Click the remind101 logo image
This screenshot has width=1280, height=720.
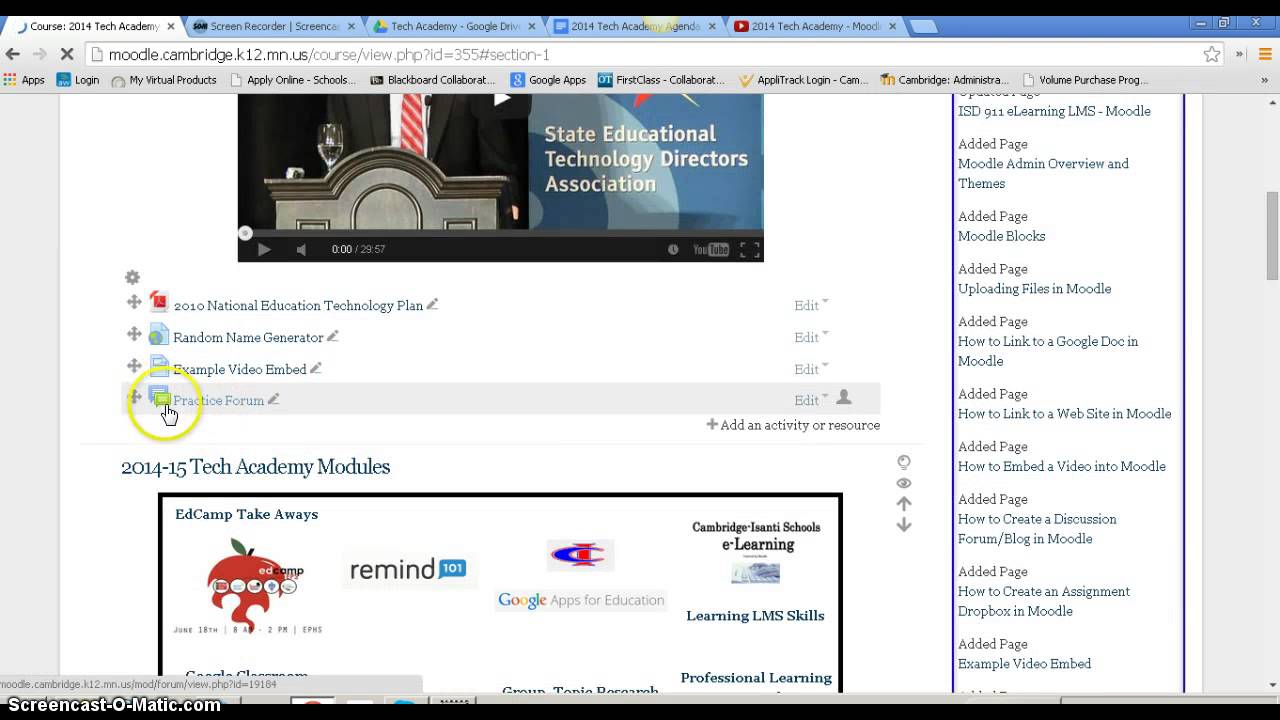click(x=408, y=569)
